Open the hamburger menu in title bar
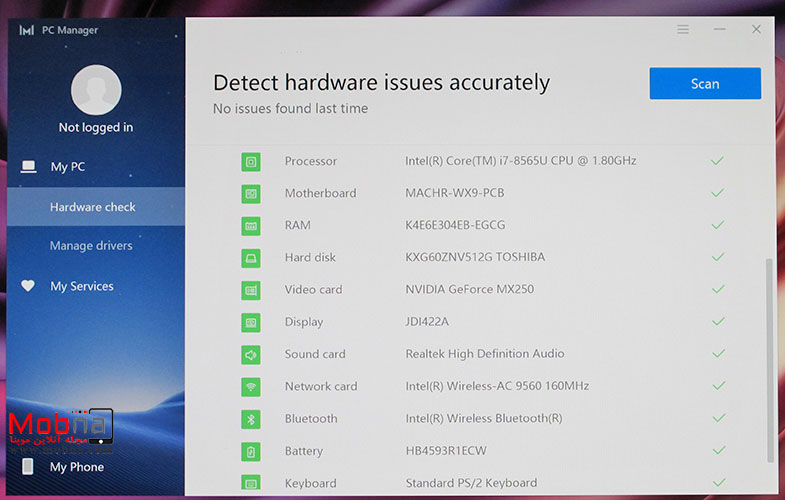 (683, 30)
